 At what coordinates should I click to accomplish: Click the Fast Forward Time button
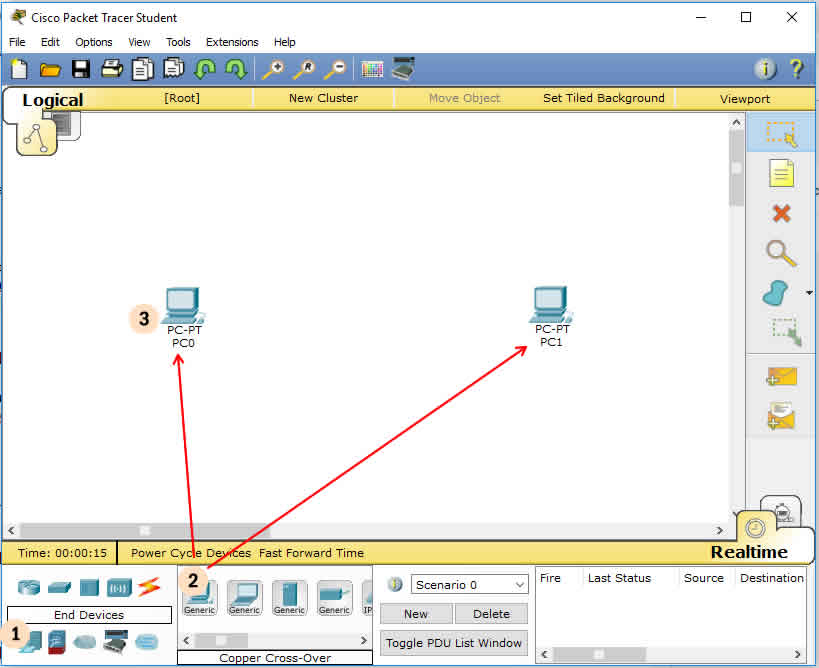pyautogui.click(x=307, y=552)
